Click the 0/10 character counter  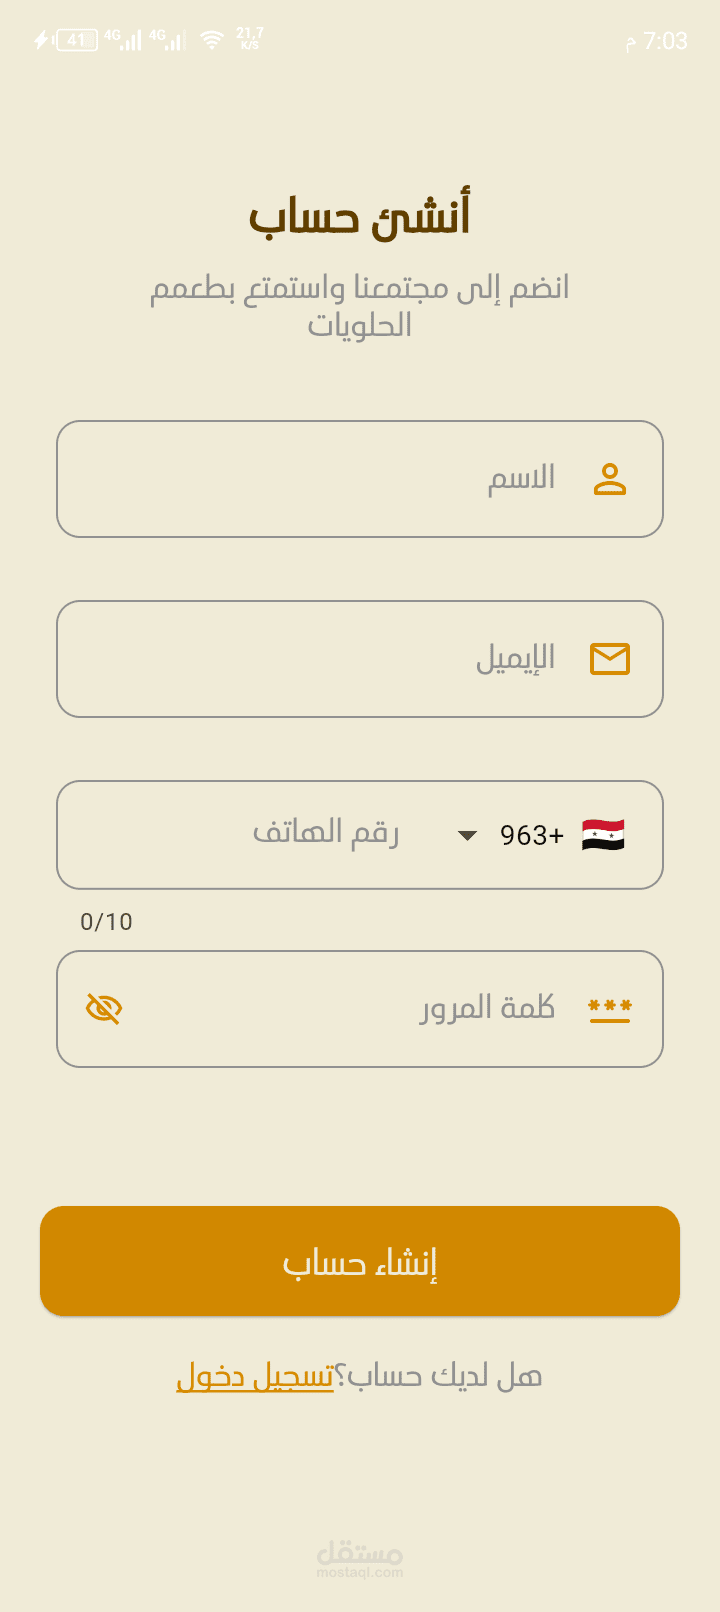click(106, 922)
